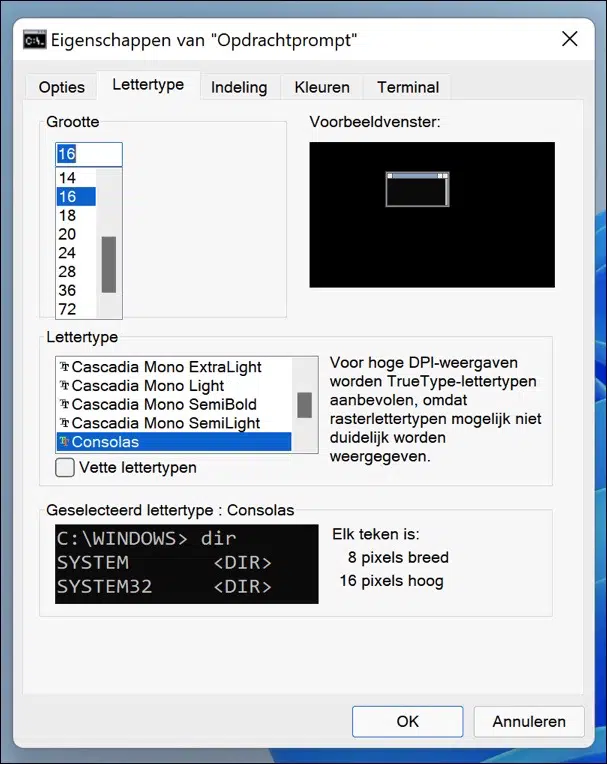Open the Command Prompt title bar icon menu
This screenshot has height=764, width=607.
click(35, 40)
